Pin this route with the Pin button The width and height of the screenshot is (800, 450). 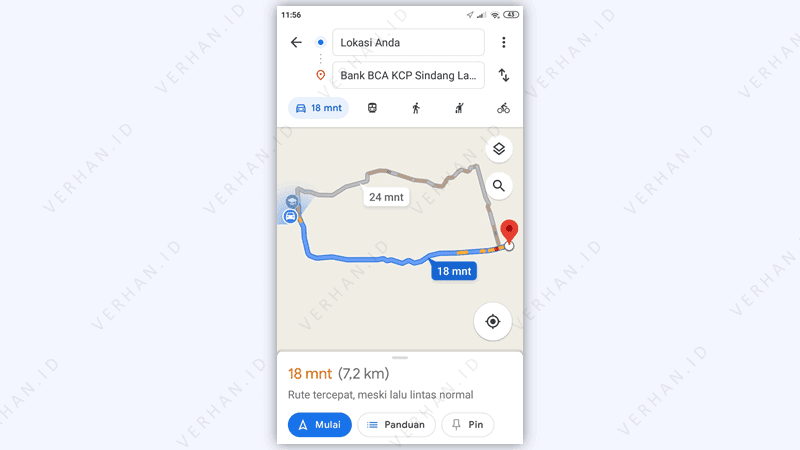click(x=468, y=424)
